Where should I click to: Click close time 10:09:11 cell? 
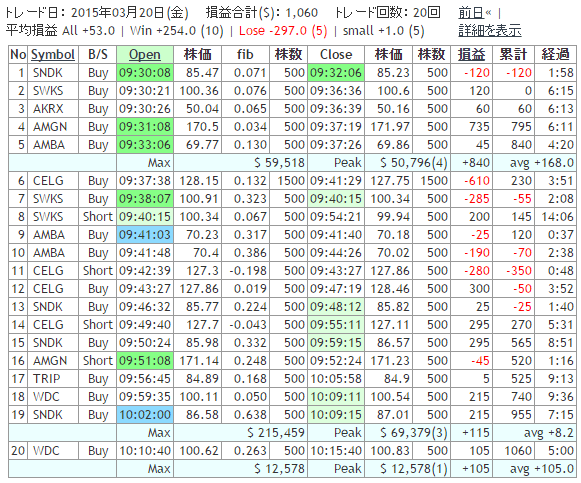tap(336, 397)
